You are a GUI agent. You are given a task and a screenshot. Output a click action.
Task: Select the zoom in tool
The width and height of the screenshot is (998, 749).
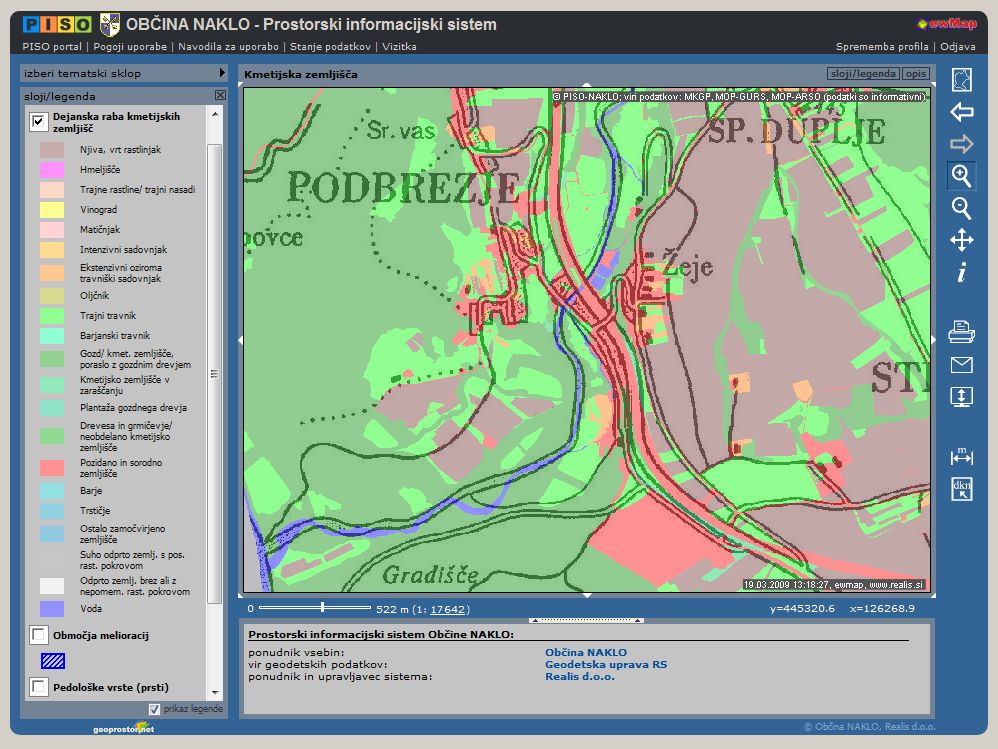pos(961,176)
